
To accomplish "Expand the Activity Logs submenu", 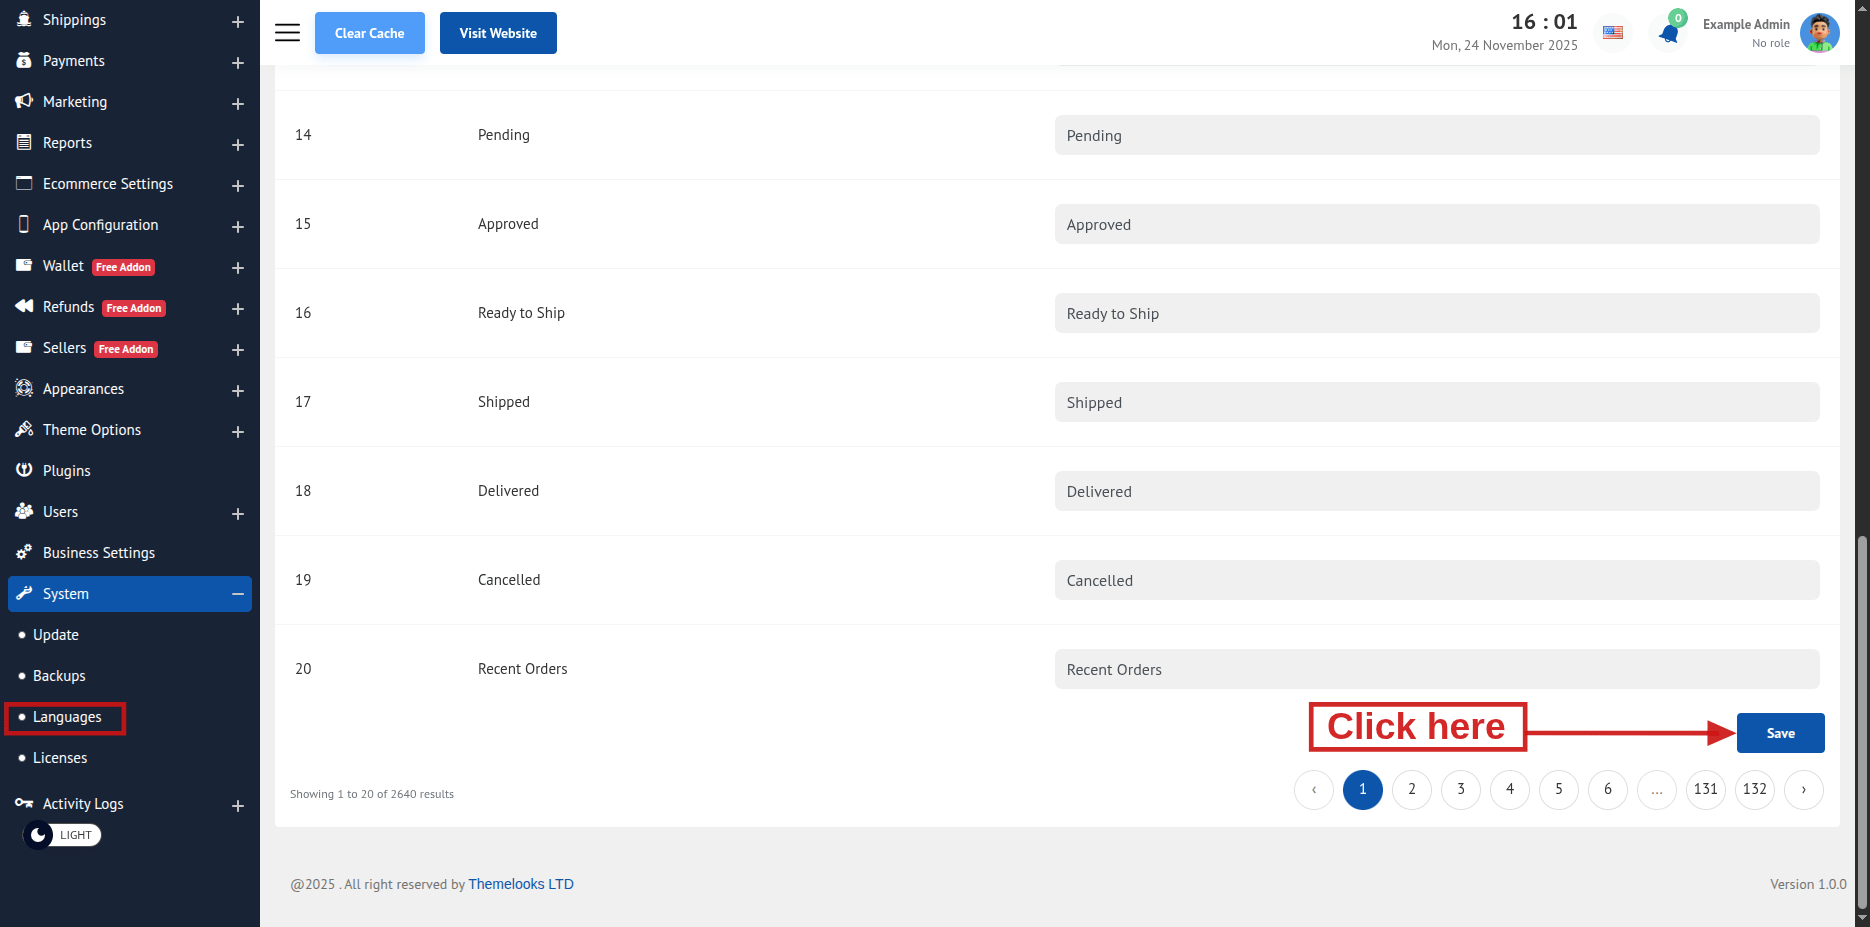I will click(238, 806).
